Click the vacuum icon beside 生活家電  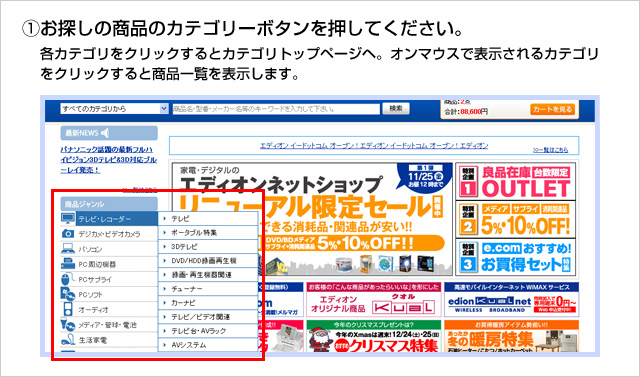pos(68,339)
